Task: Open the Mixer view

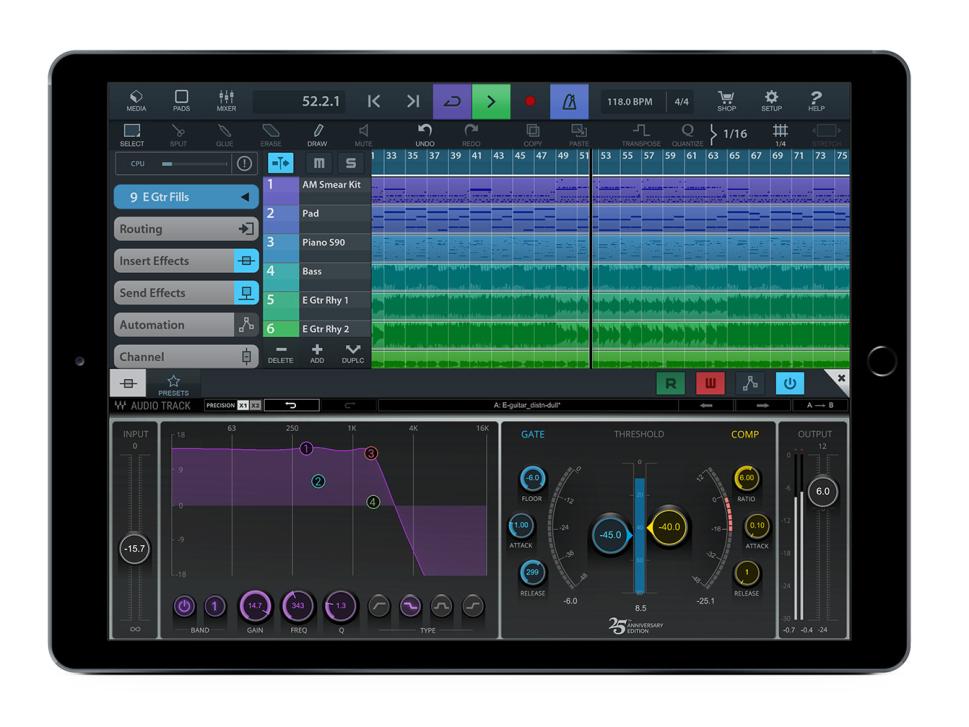Action: tap(226, 101)
